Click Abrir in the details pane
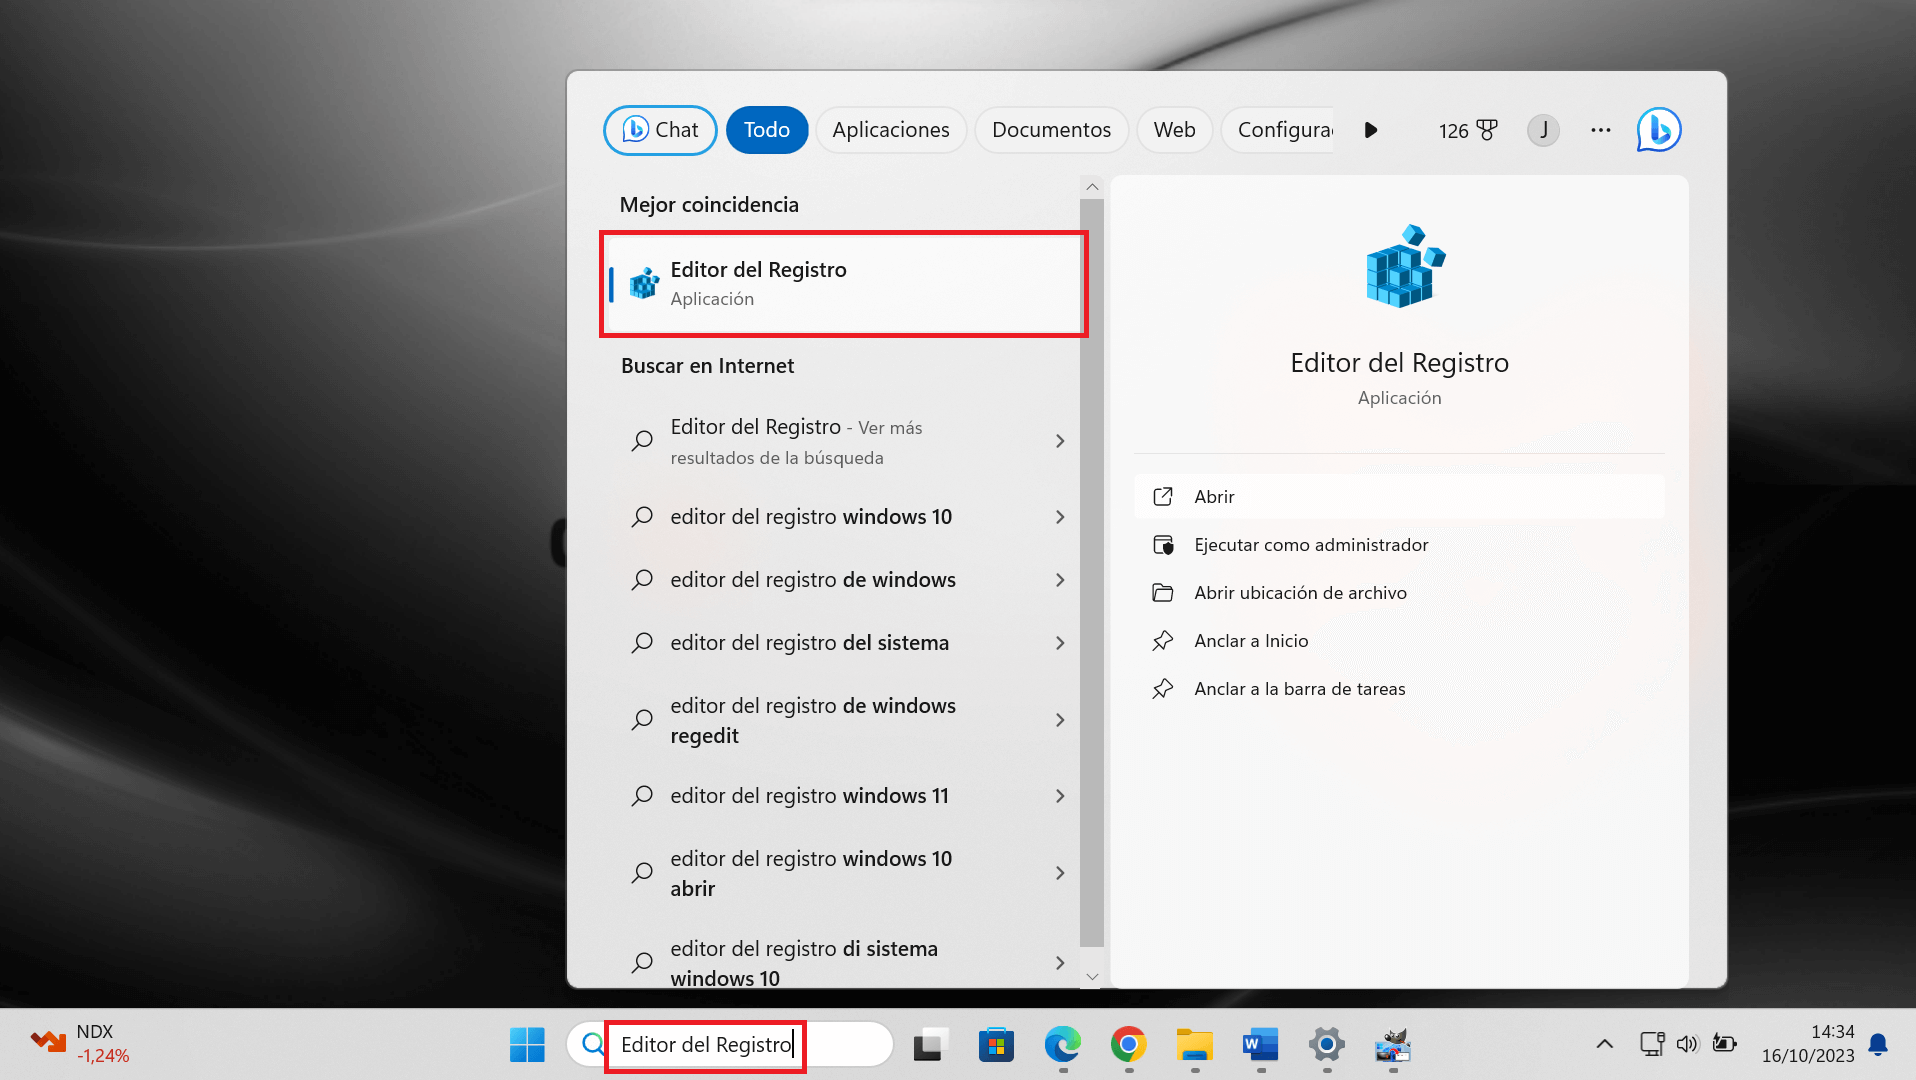The width and height of the screenshot is (1916, 1080). [x=1399, y=497]
